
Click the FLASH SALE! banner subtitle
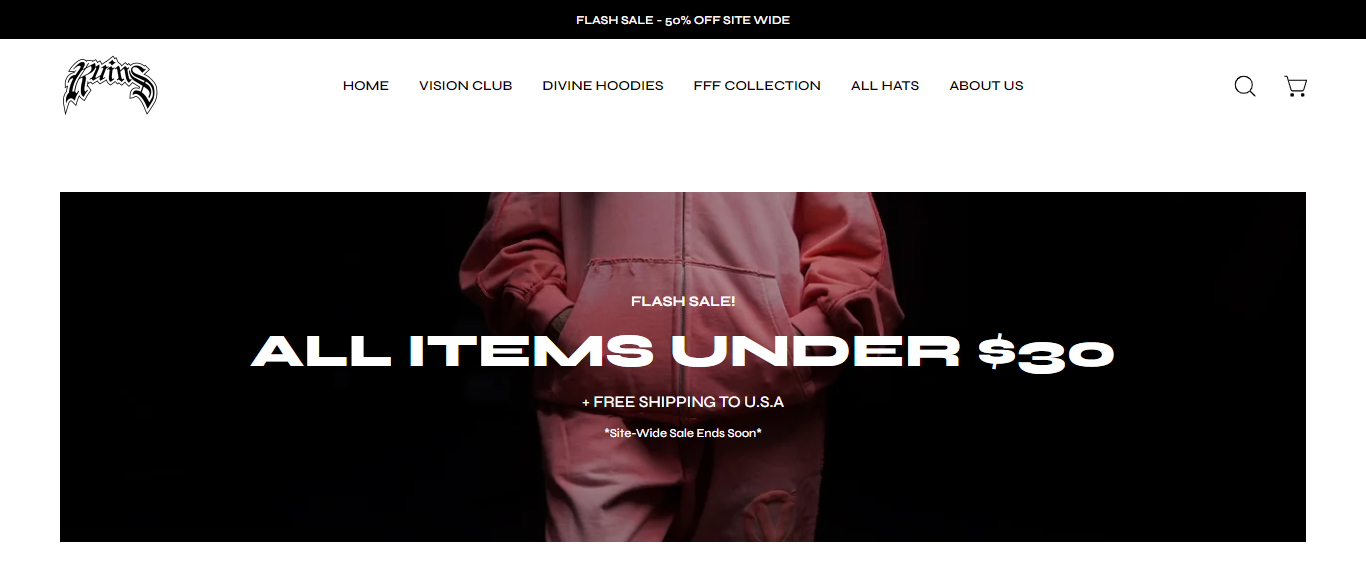tap(683, 301)
